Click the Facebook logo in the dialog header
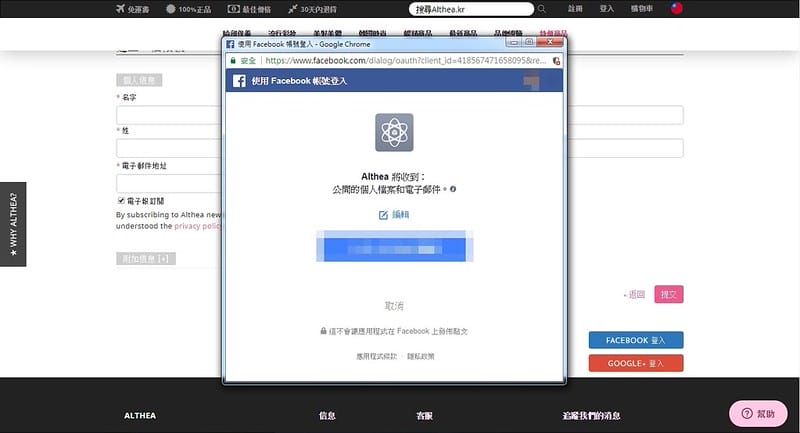This screenshot has height=433, width=800. coord(239,81)
